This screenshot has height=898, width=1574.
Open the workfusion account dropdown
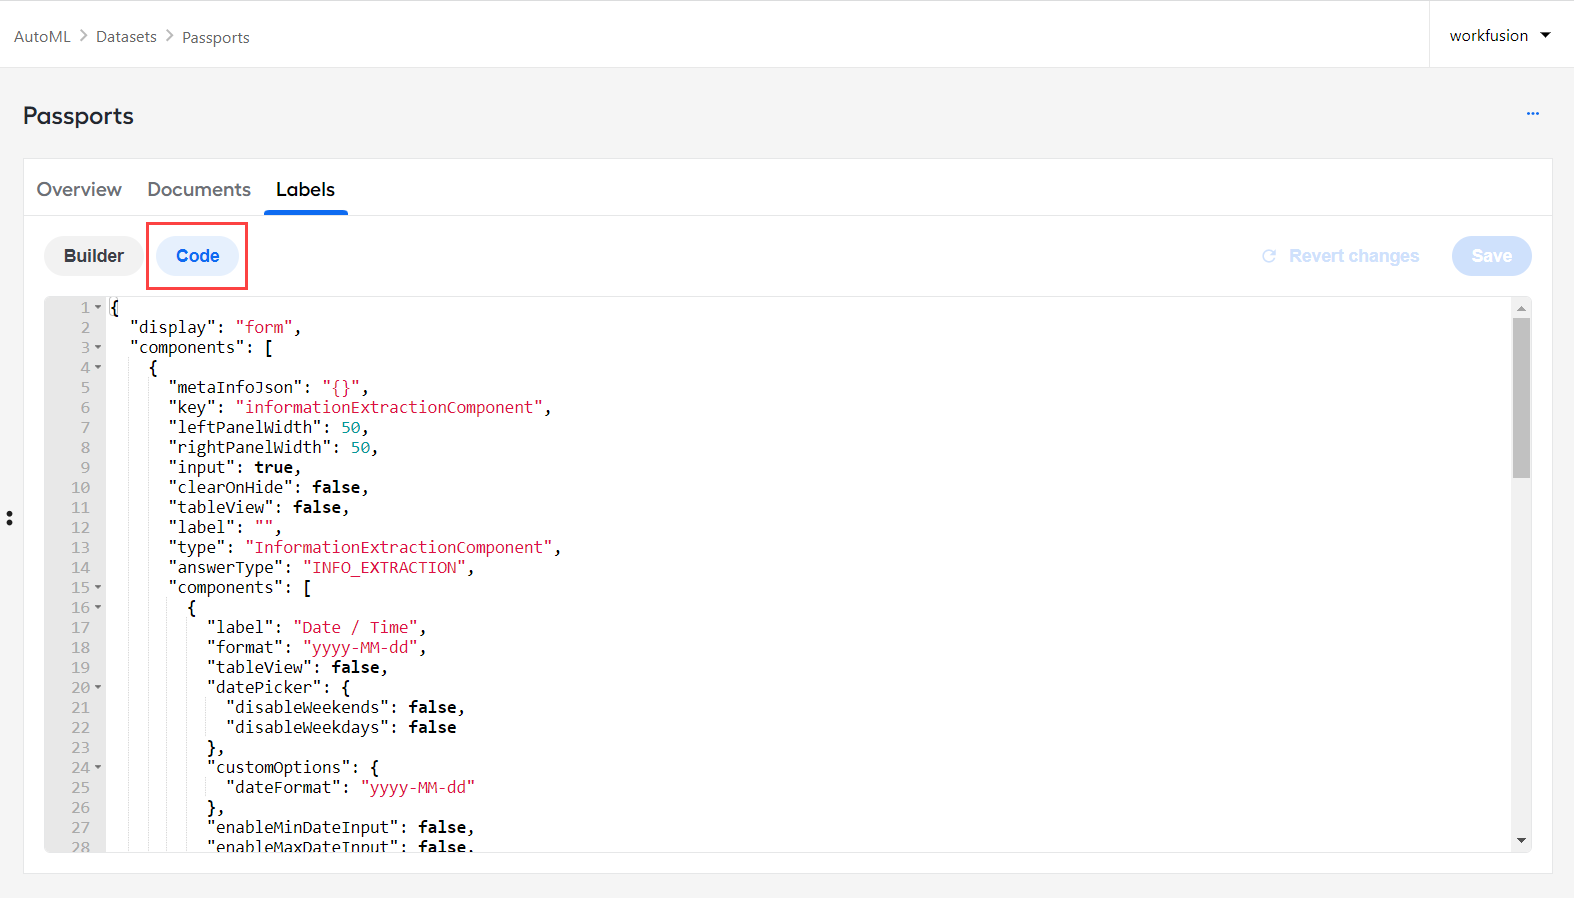coord(1500,35)
